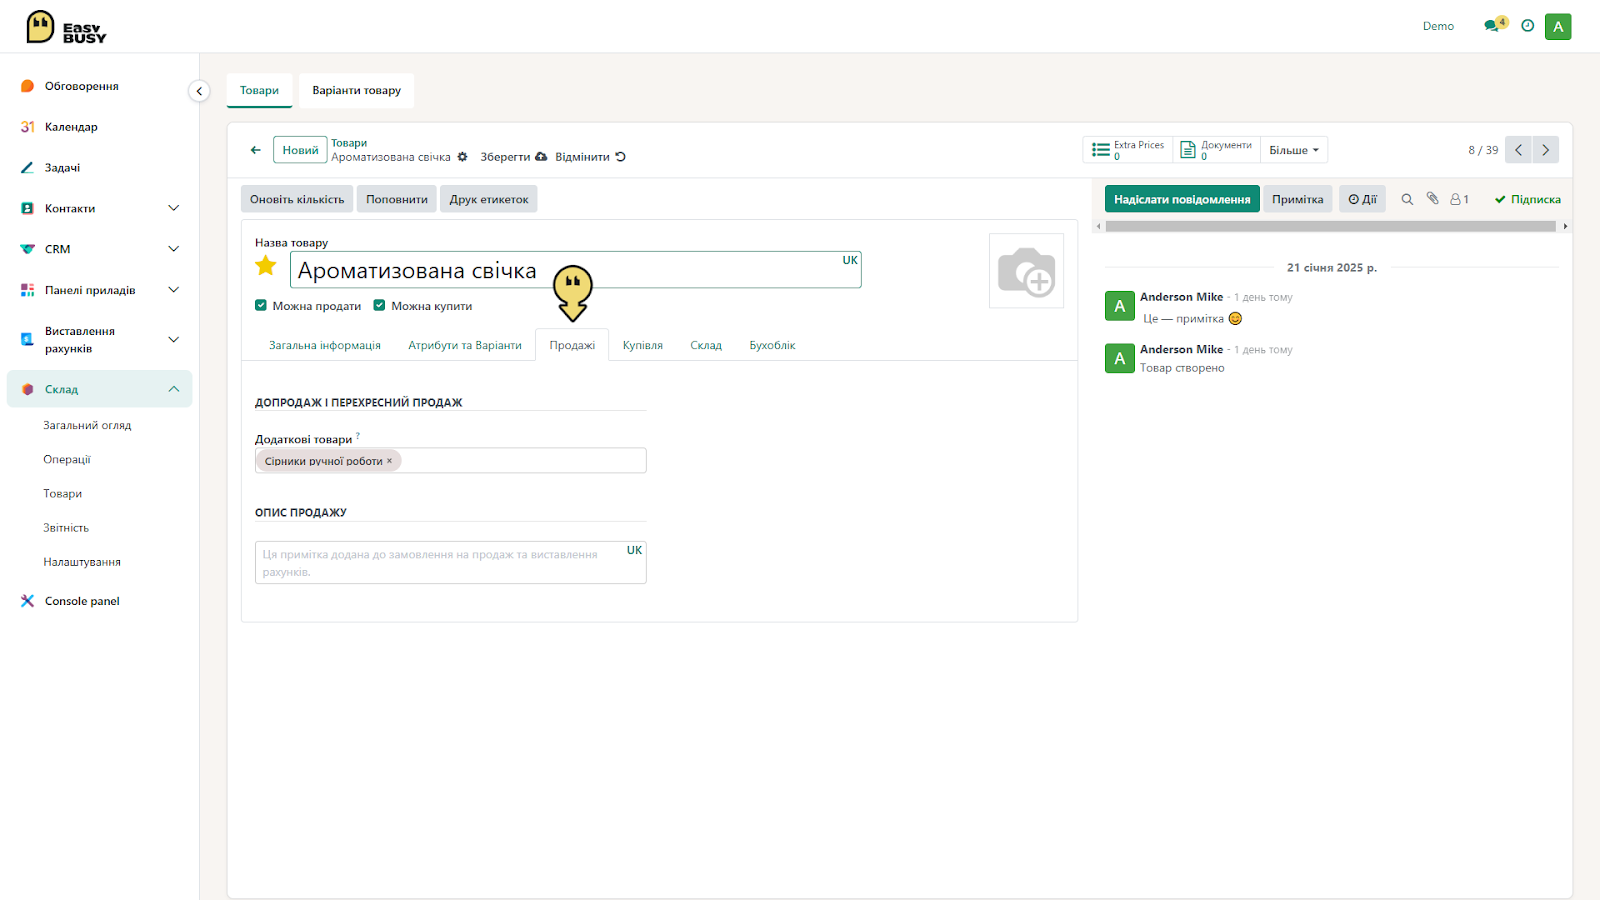Open the Склад product tab
This screenshot has width=1600, height=900.
tap(706, 345)
